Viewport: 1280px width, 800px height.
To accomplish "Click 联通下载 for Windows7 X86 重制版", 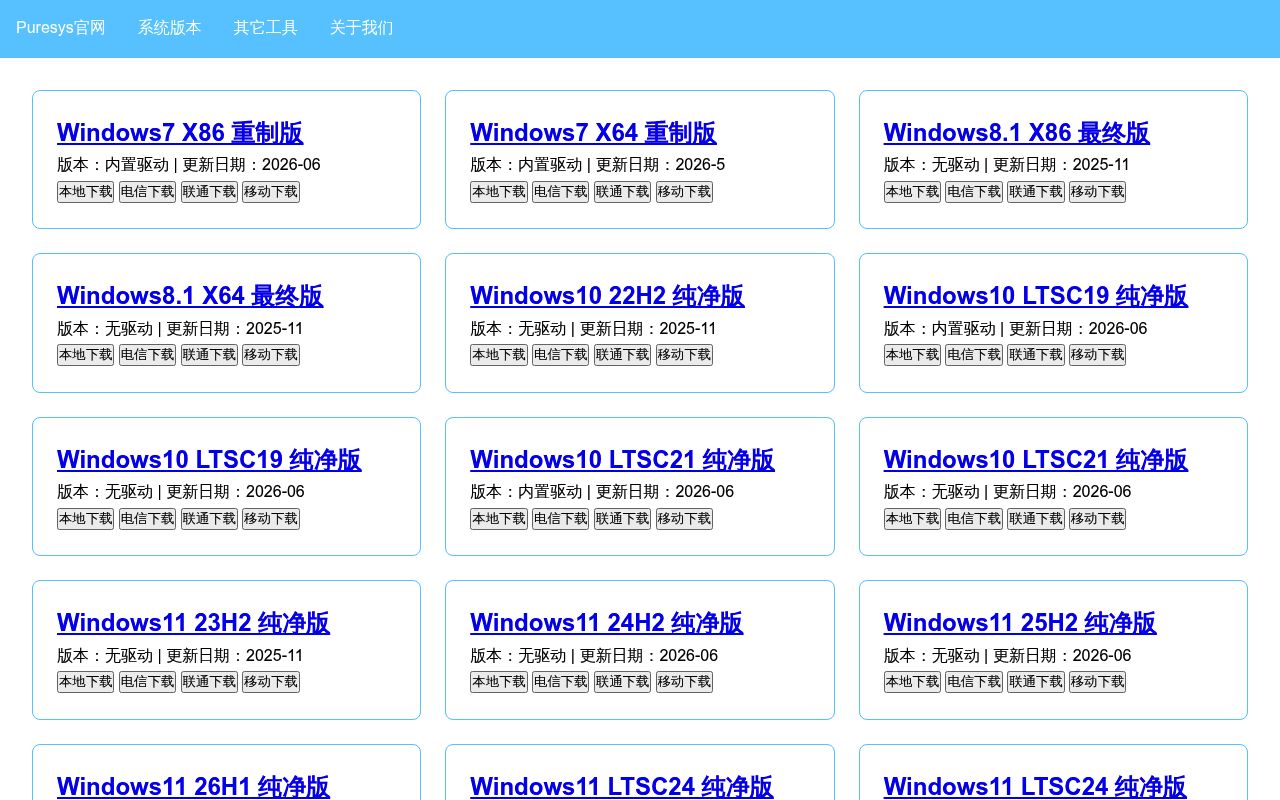I will tap(209, 192).
